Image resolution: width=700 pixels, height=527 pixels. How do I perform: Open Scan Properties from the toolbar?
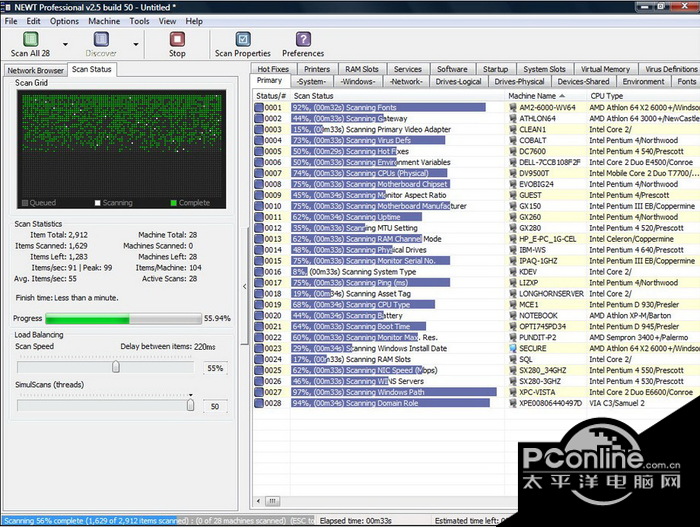click(x=243, y=40)
